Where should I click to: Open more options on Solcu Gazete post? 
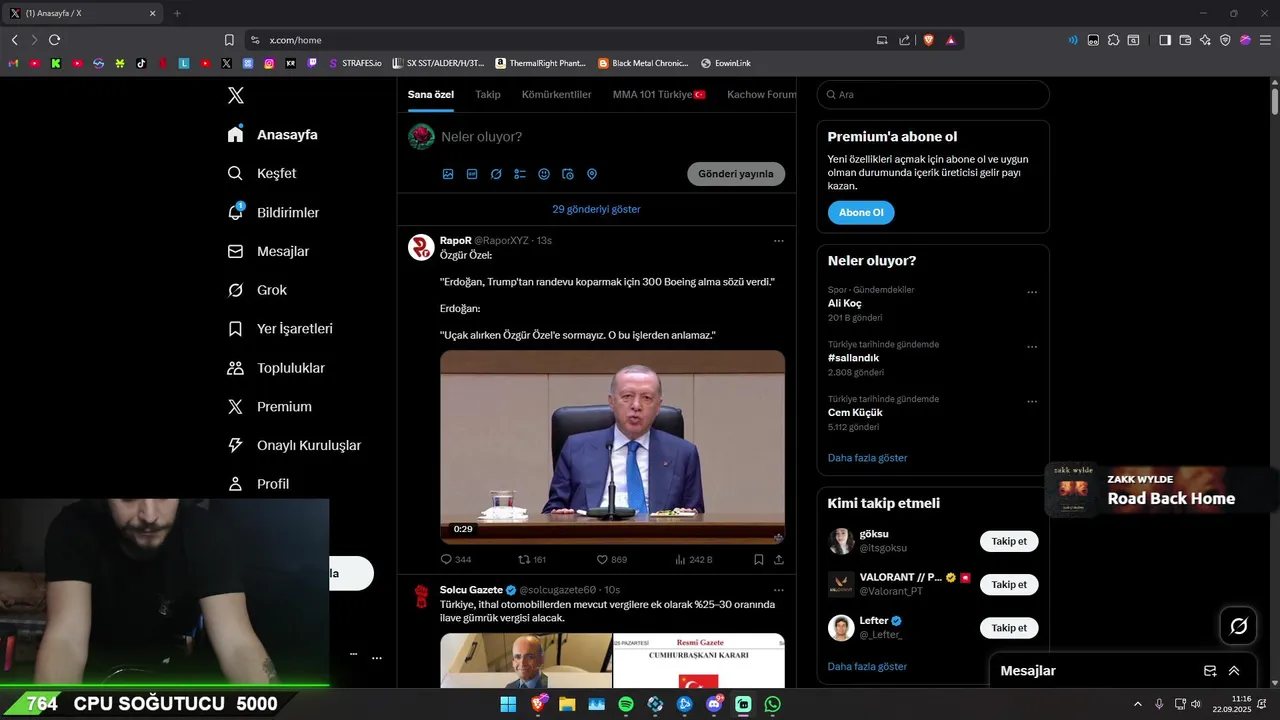(778, 590)
